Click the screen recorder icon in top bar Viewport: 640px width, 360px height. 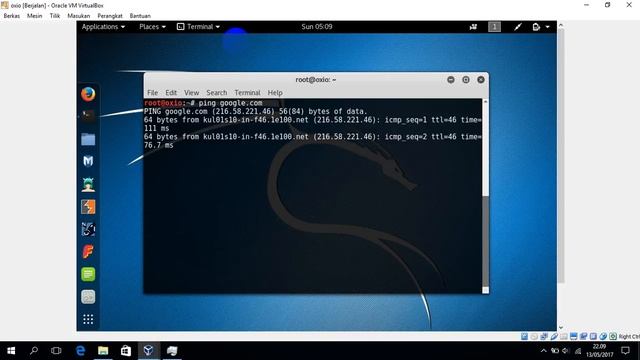click(473, 27)
